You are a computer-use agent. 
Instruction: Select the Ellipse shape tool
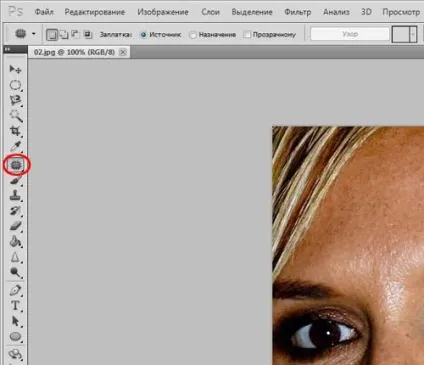(x=15, y=336)
